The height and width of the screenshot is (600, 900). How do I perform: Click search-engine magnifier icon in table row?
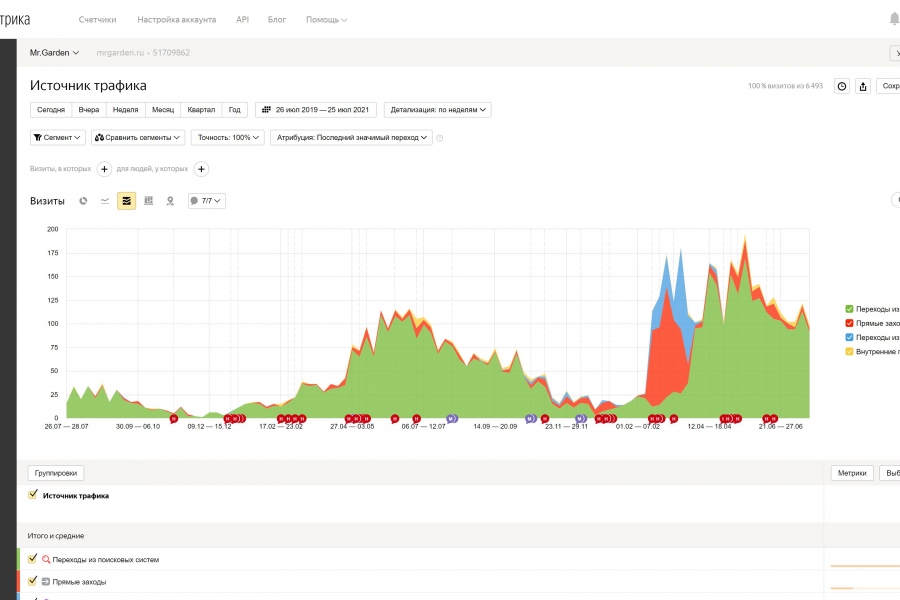(46, 559)
